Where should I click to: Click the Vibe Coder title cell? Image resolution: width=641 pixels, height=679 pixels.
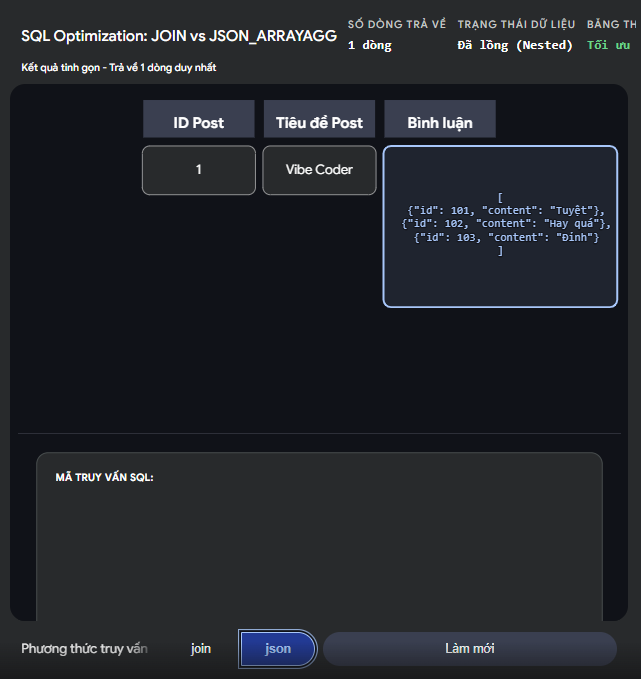point(319,170)
